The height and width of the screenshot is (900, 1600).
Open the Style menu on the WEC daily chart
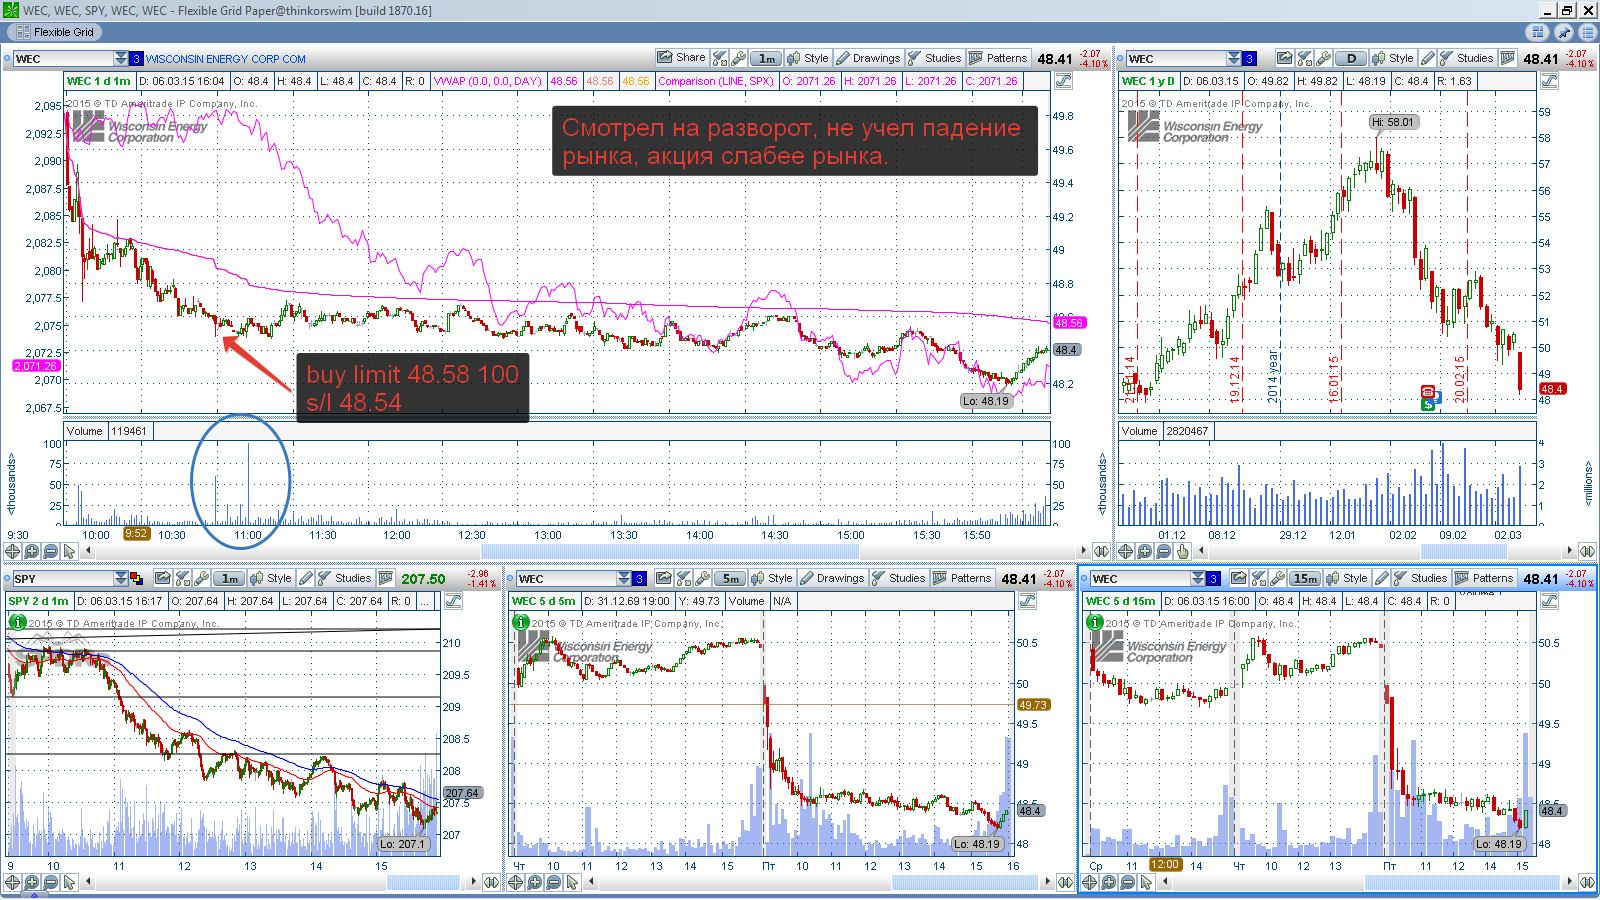point(1393,58)
